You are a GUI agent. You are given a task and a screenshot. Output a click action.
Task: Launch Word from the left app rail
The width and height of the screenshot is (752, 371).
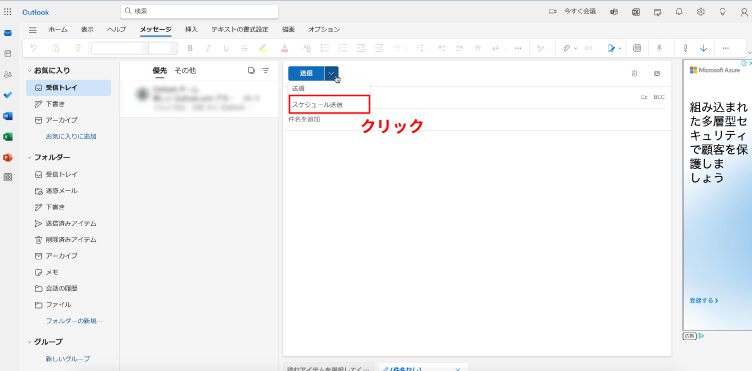8,116
